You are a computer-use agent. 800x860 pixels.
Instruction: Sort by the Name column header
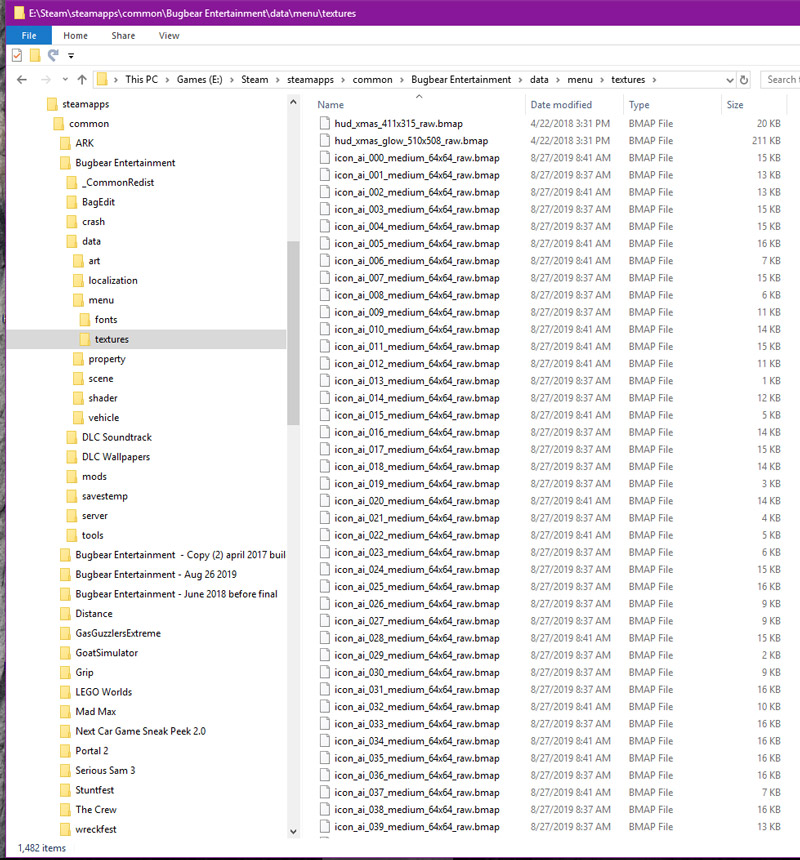click(331, 105)
